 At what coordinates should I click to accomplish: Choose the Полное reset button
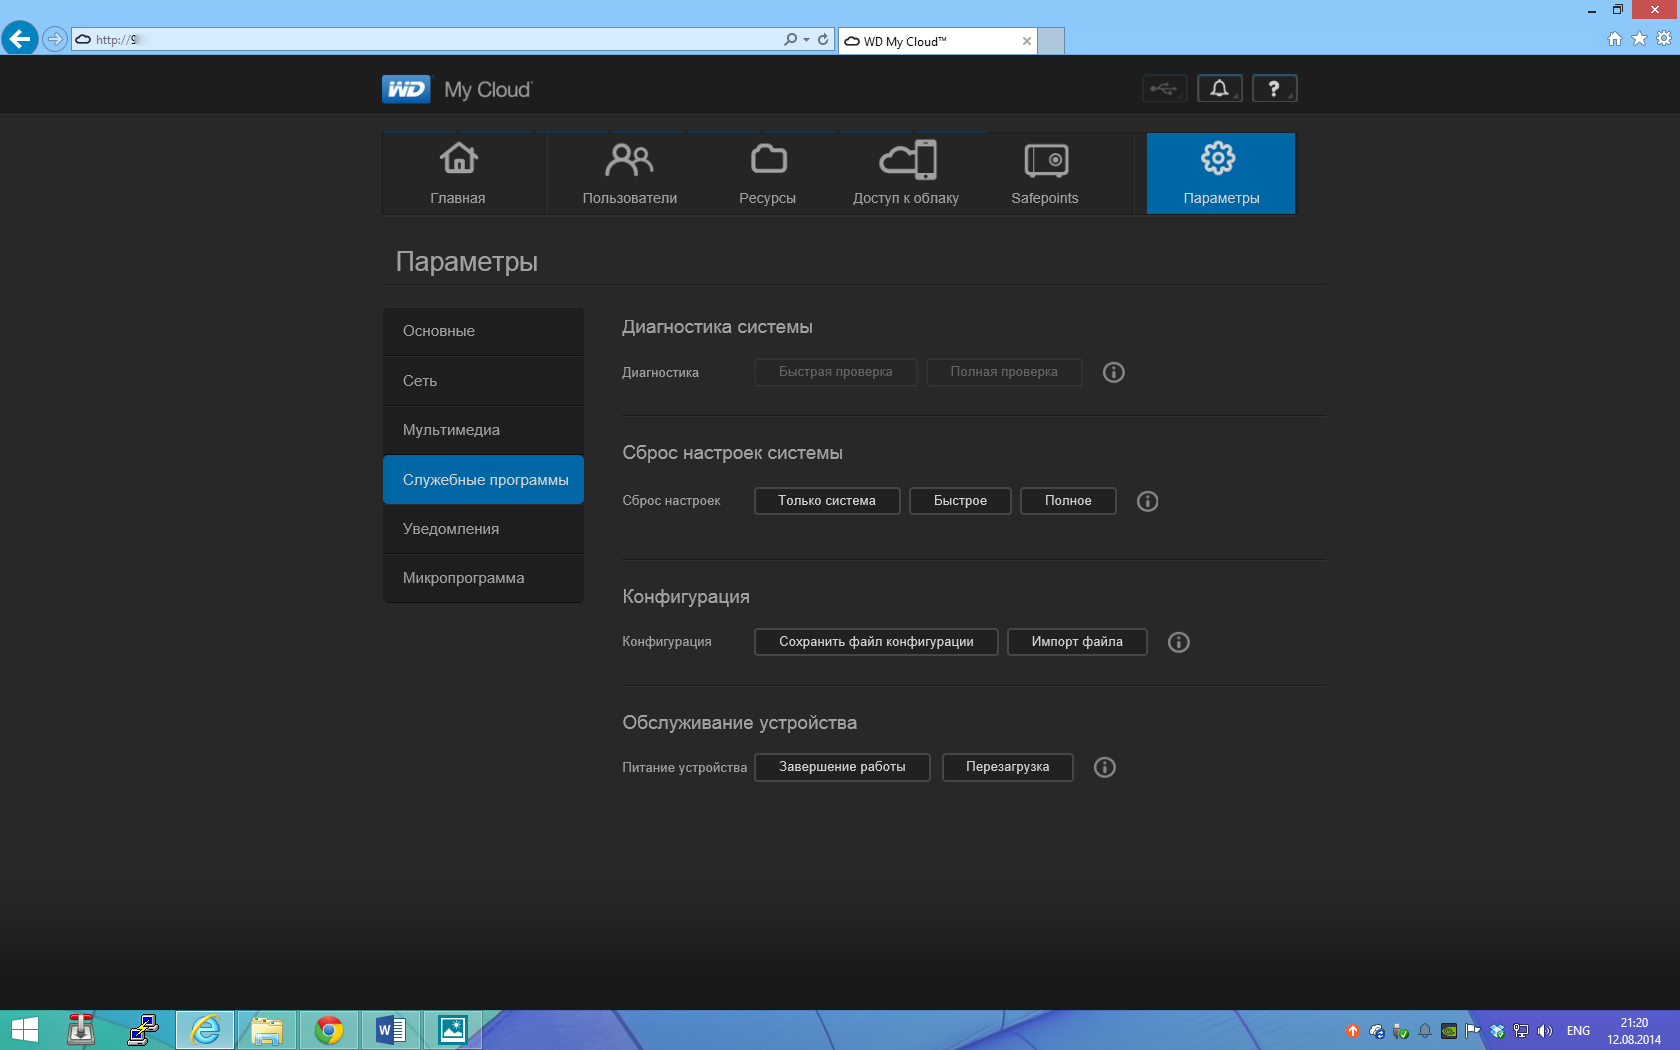tap(1068, 501)
